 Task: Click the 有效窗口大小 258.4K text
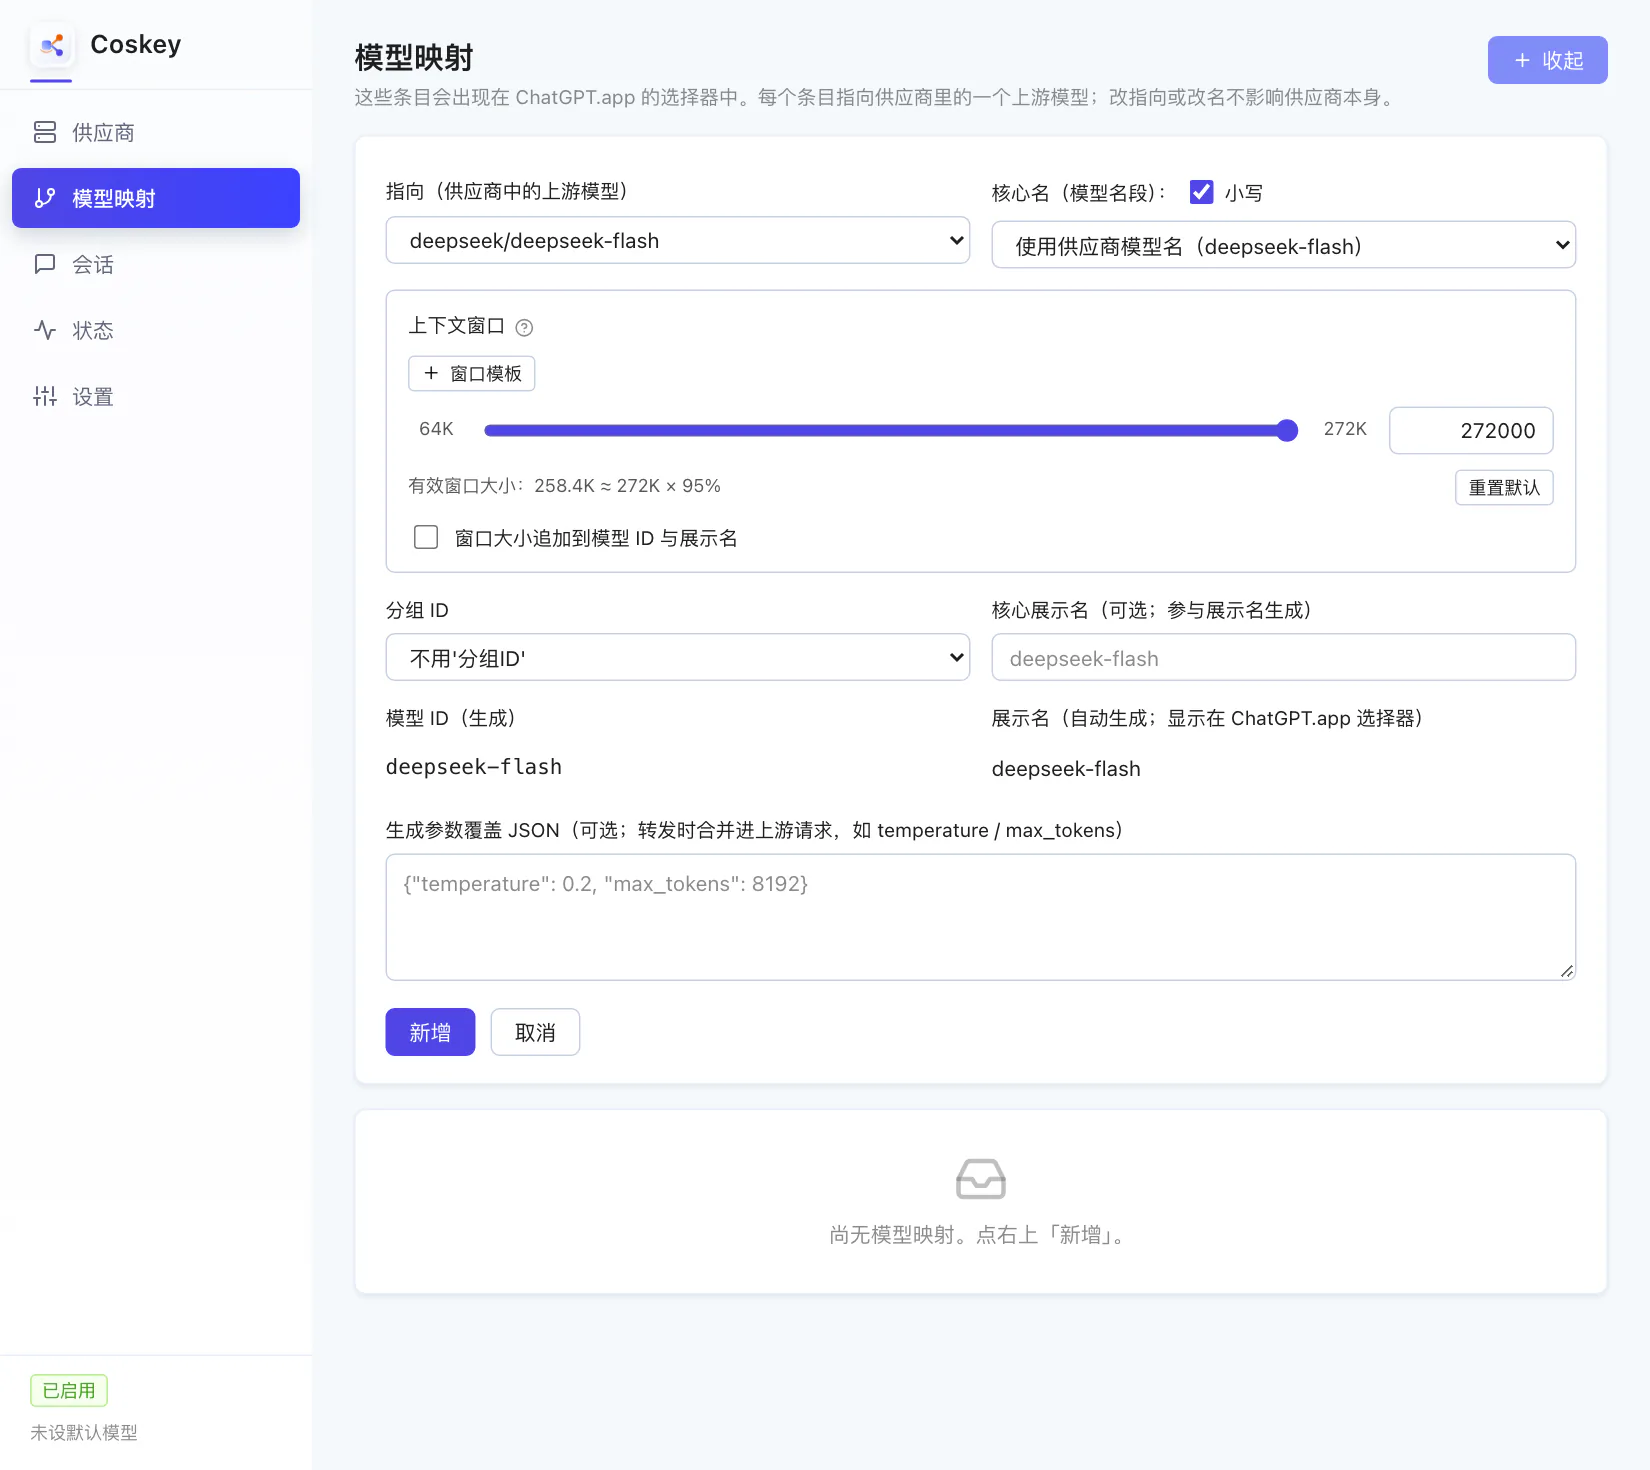pyautogui.click(x=564, y=486)
